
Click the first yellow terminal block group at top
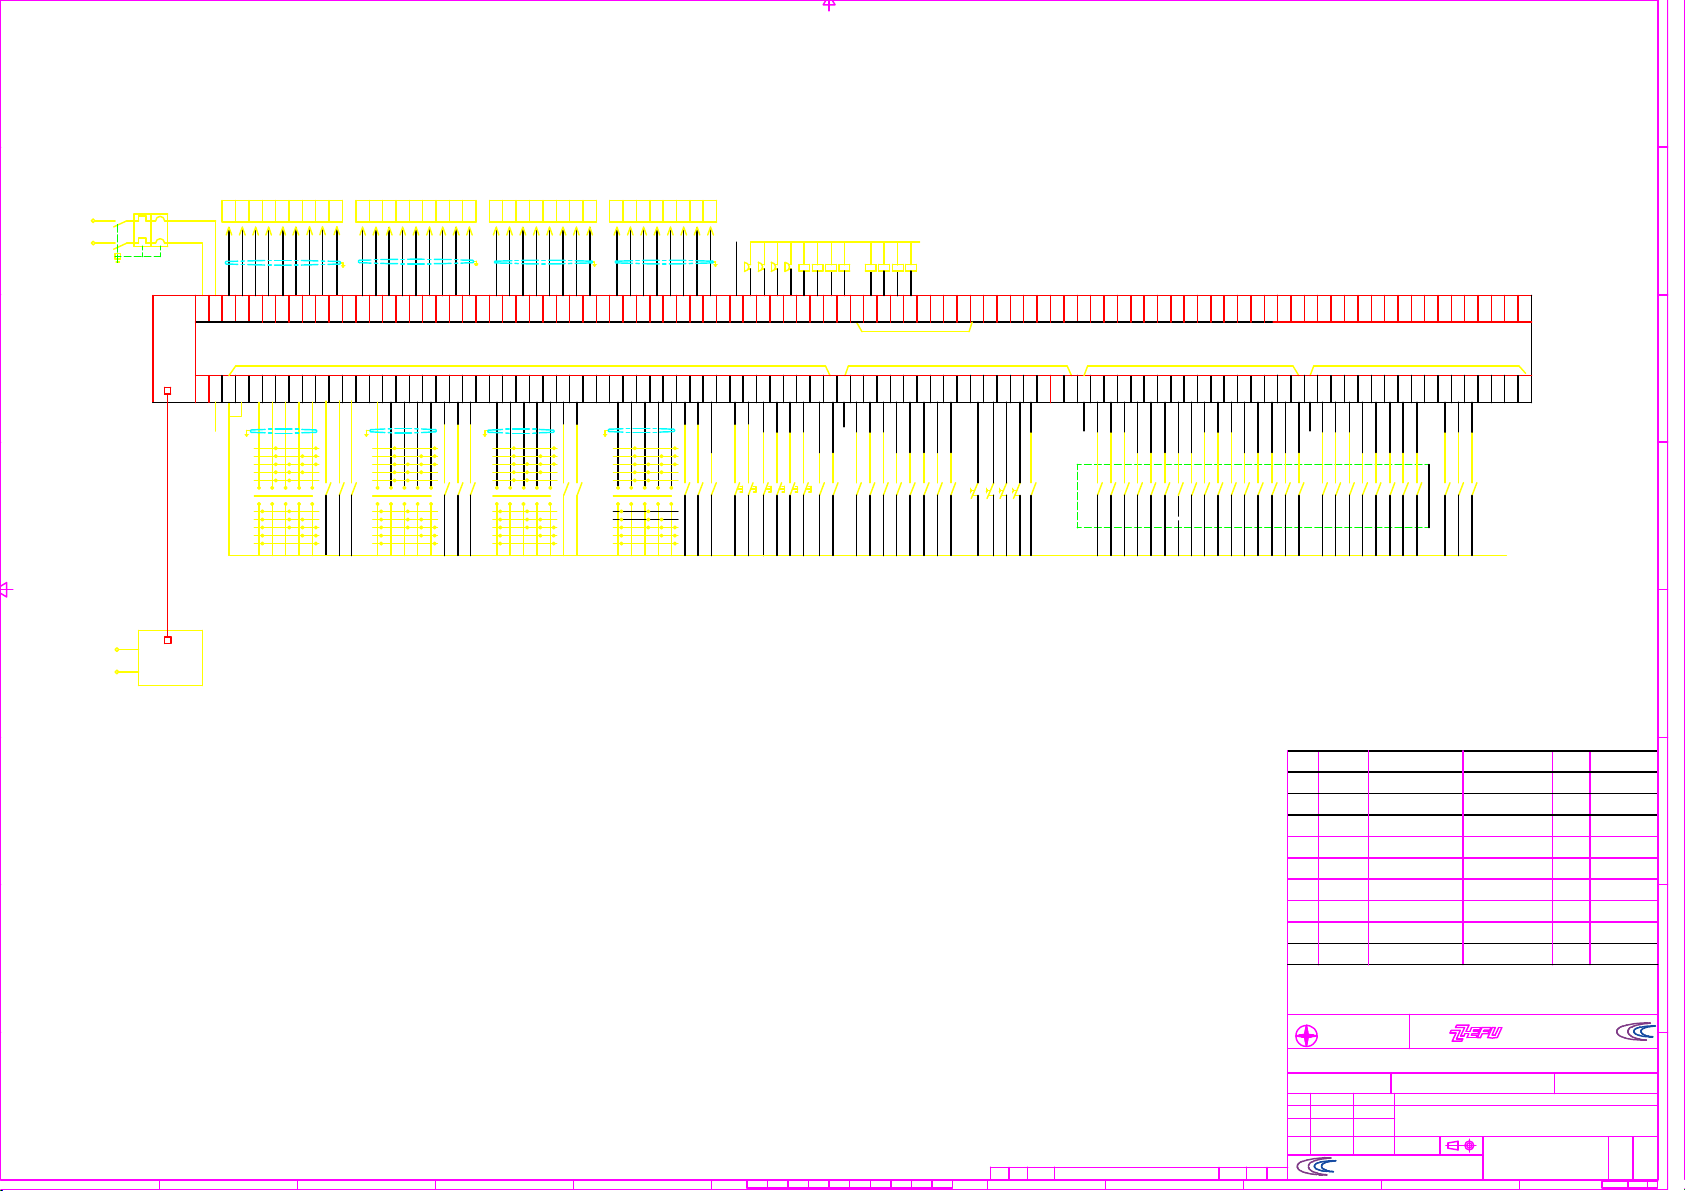[282, 211]
